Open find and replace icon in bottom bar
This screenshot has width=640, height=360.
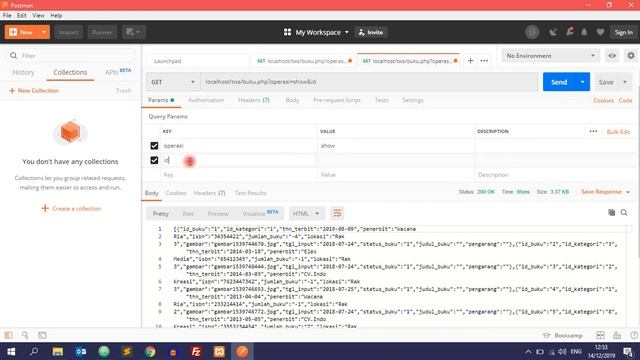(x=25, y=335)
